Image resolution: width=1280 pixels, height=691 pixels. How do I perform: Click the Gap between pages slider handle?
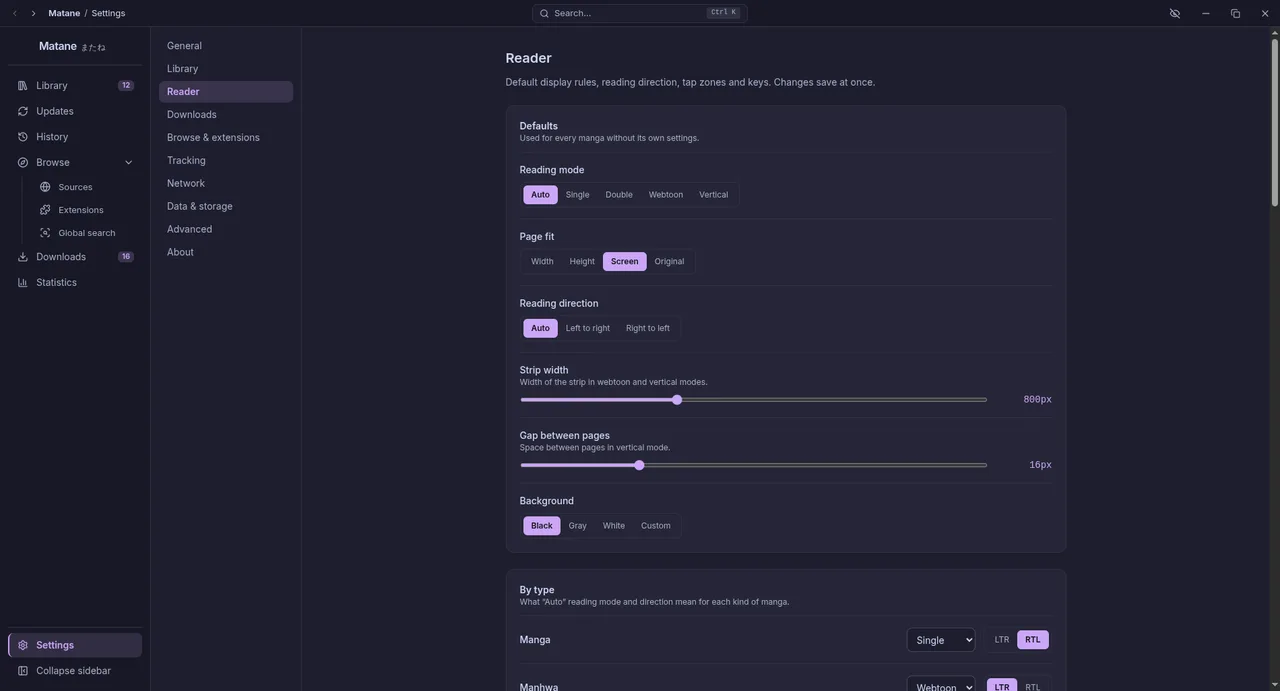pyautogui.click(x=639, y=465)
